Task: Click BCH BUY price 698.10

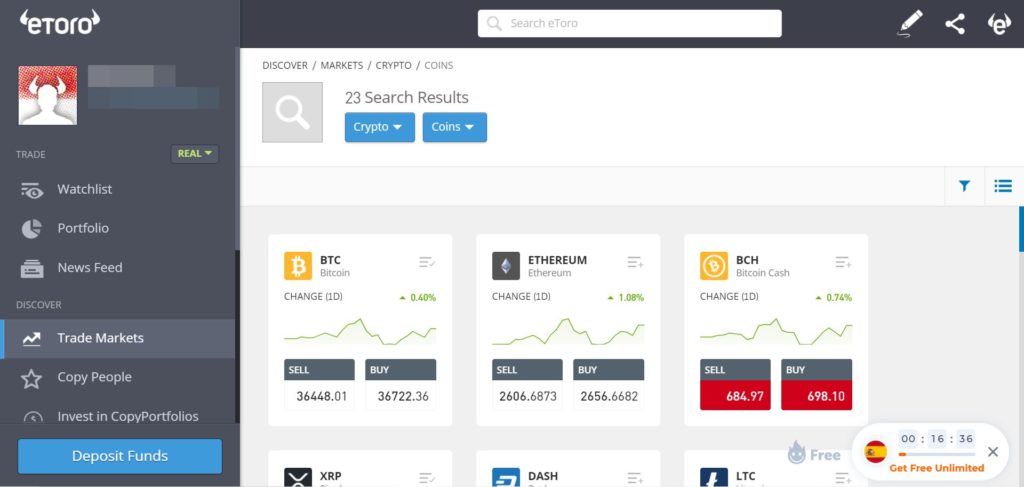Action: point(816,396)
